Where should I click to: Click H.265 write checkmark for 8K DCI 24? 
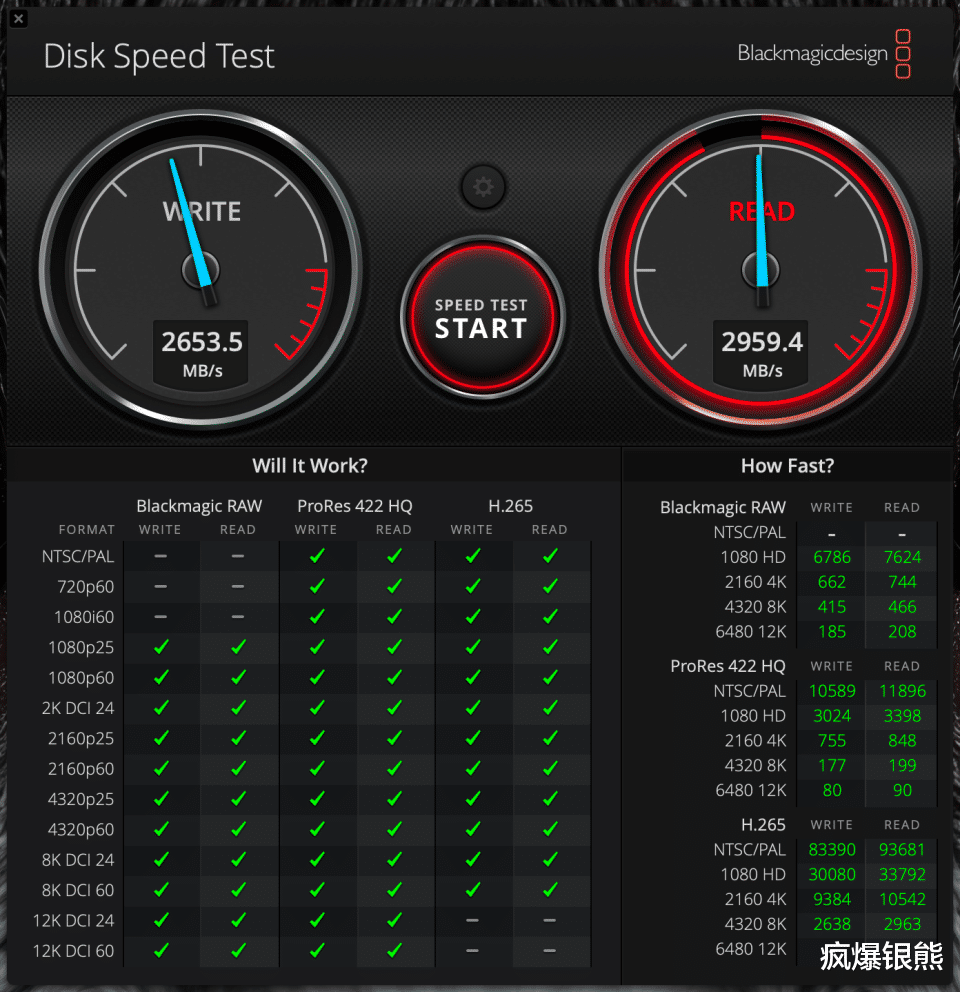[x=473, y=860]
